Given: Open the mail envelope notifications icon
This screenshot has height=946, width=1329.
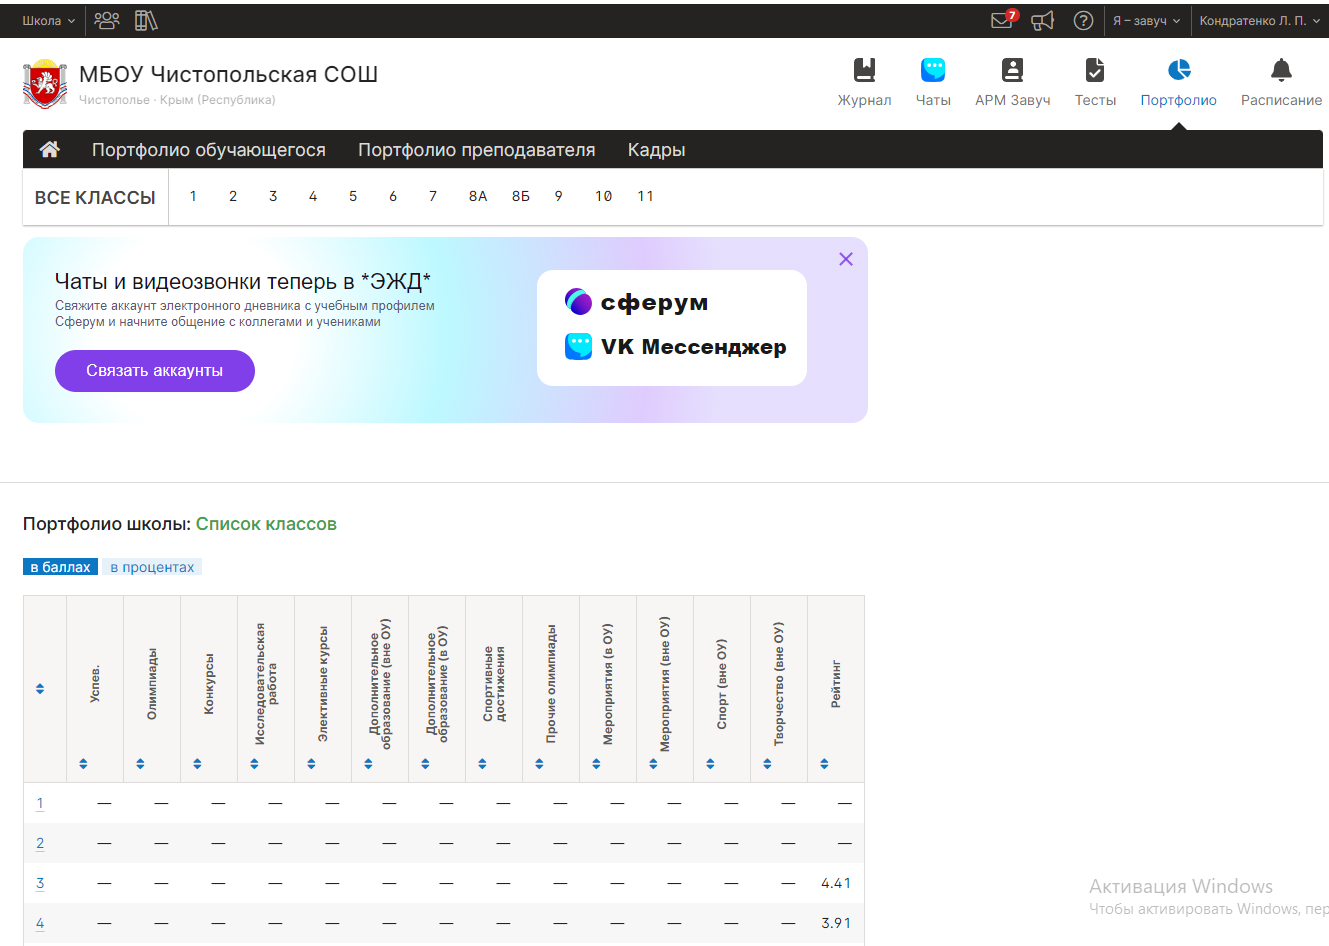Looking at the screenshot, I should [1002, 21].
